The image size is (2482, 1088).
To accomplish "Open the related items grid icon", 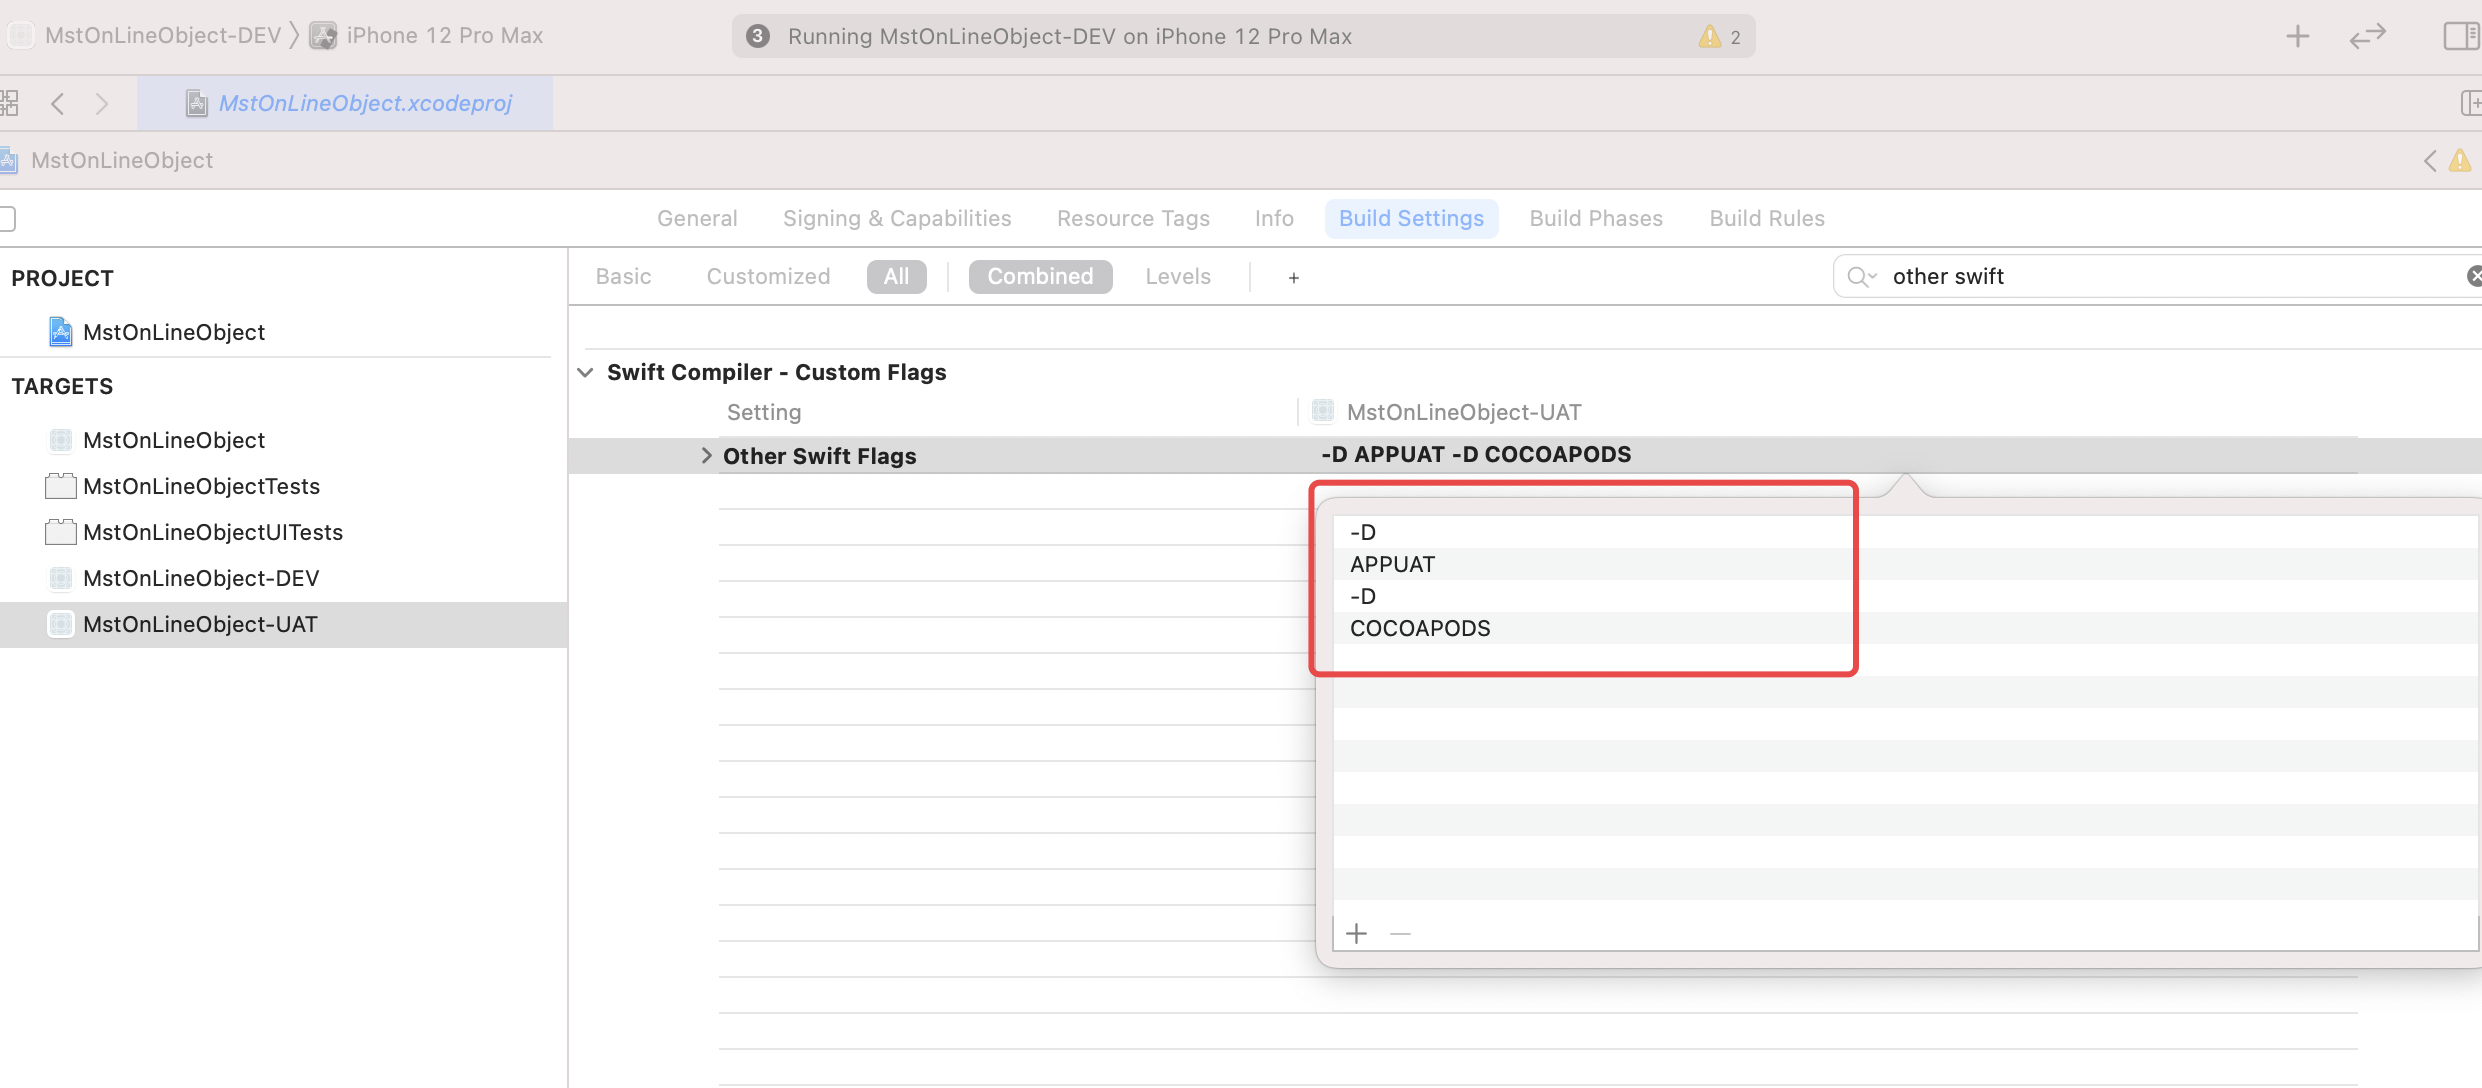I will 9,103.
